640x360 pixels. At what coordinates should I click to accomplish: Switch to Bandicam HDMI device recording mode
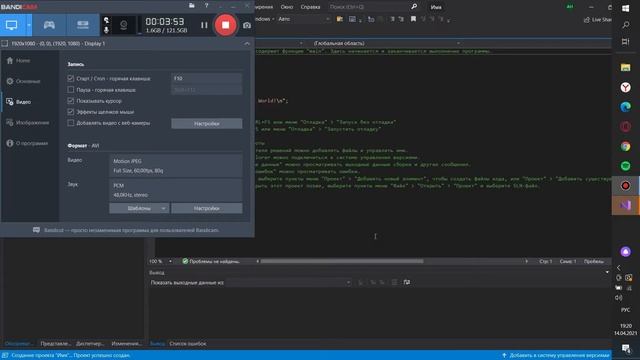click(82, 25)
